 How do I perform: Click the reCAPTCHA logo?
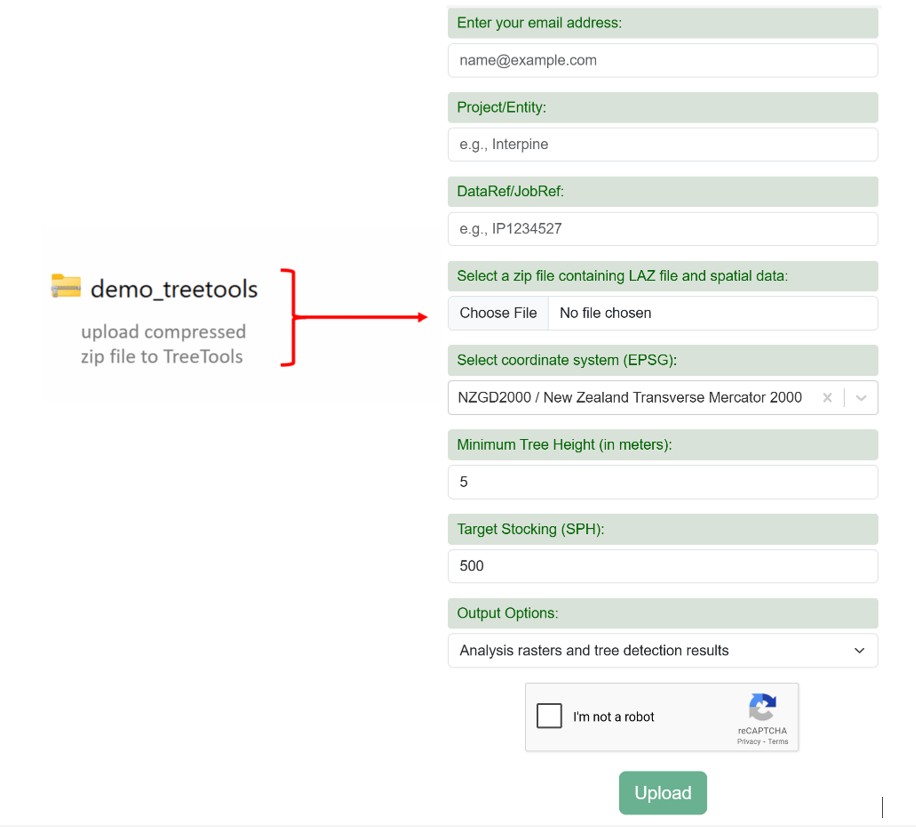(x=762, y=709)
